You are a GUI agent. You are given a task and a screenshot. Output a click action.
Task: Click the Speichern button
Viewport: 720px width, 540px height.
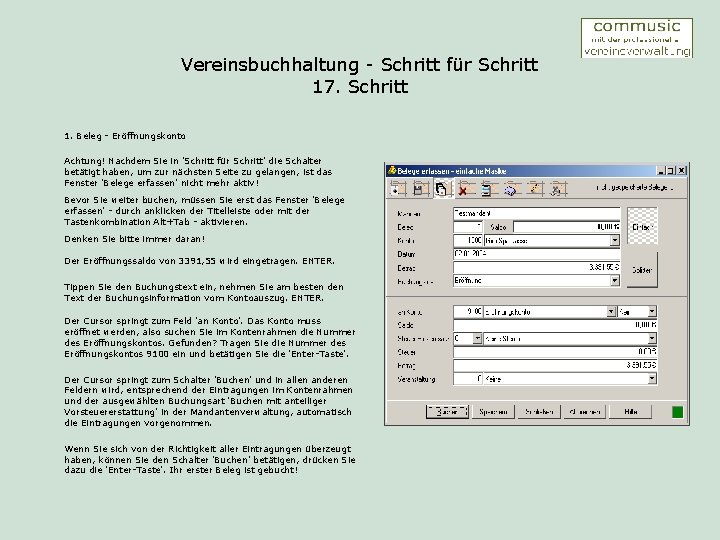click(x=493, y=412)
